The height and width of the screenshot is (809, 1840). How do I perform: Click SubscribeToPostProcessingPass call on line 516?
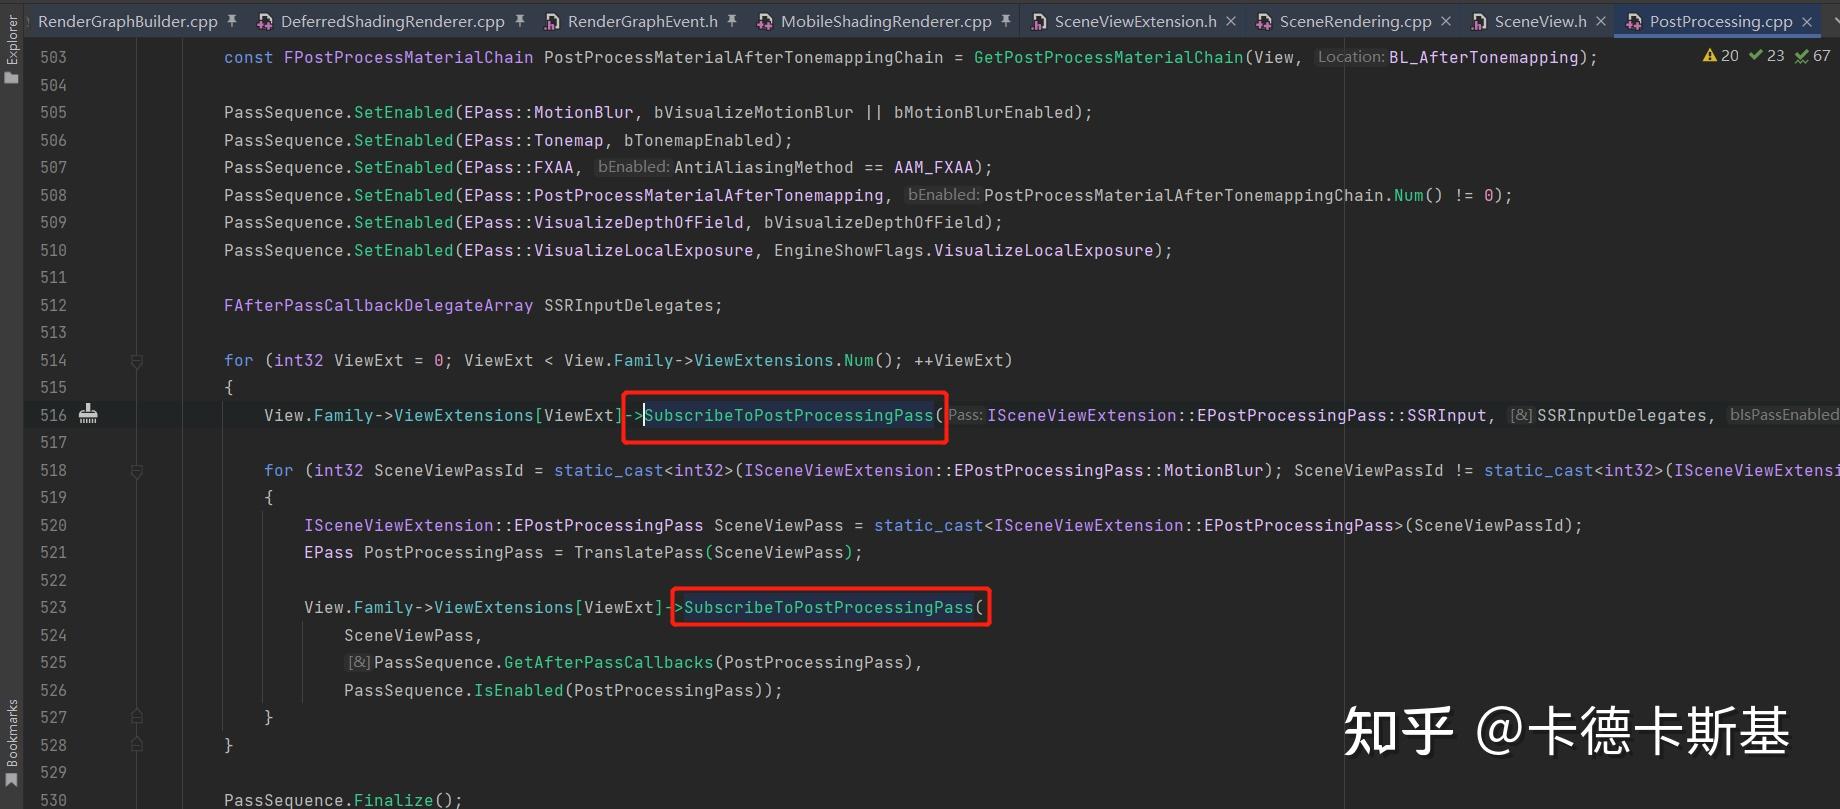(x=788, y=415)
